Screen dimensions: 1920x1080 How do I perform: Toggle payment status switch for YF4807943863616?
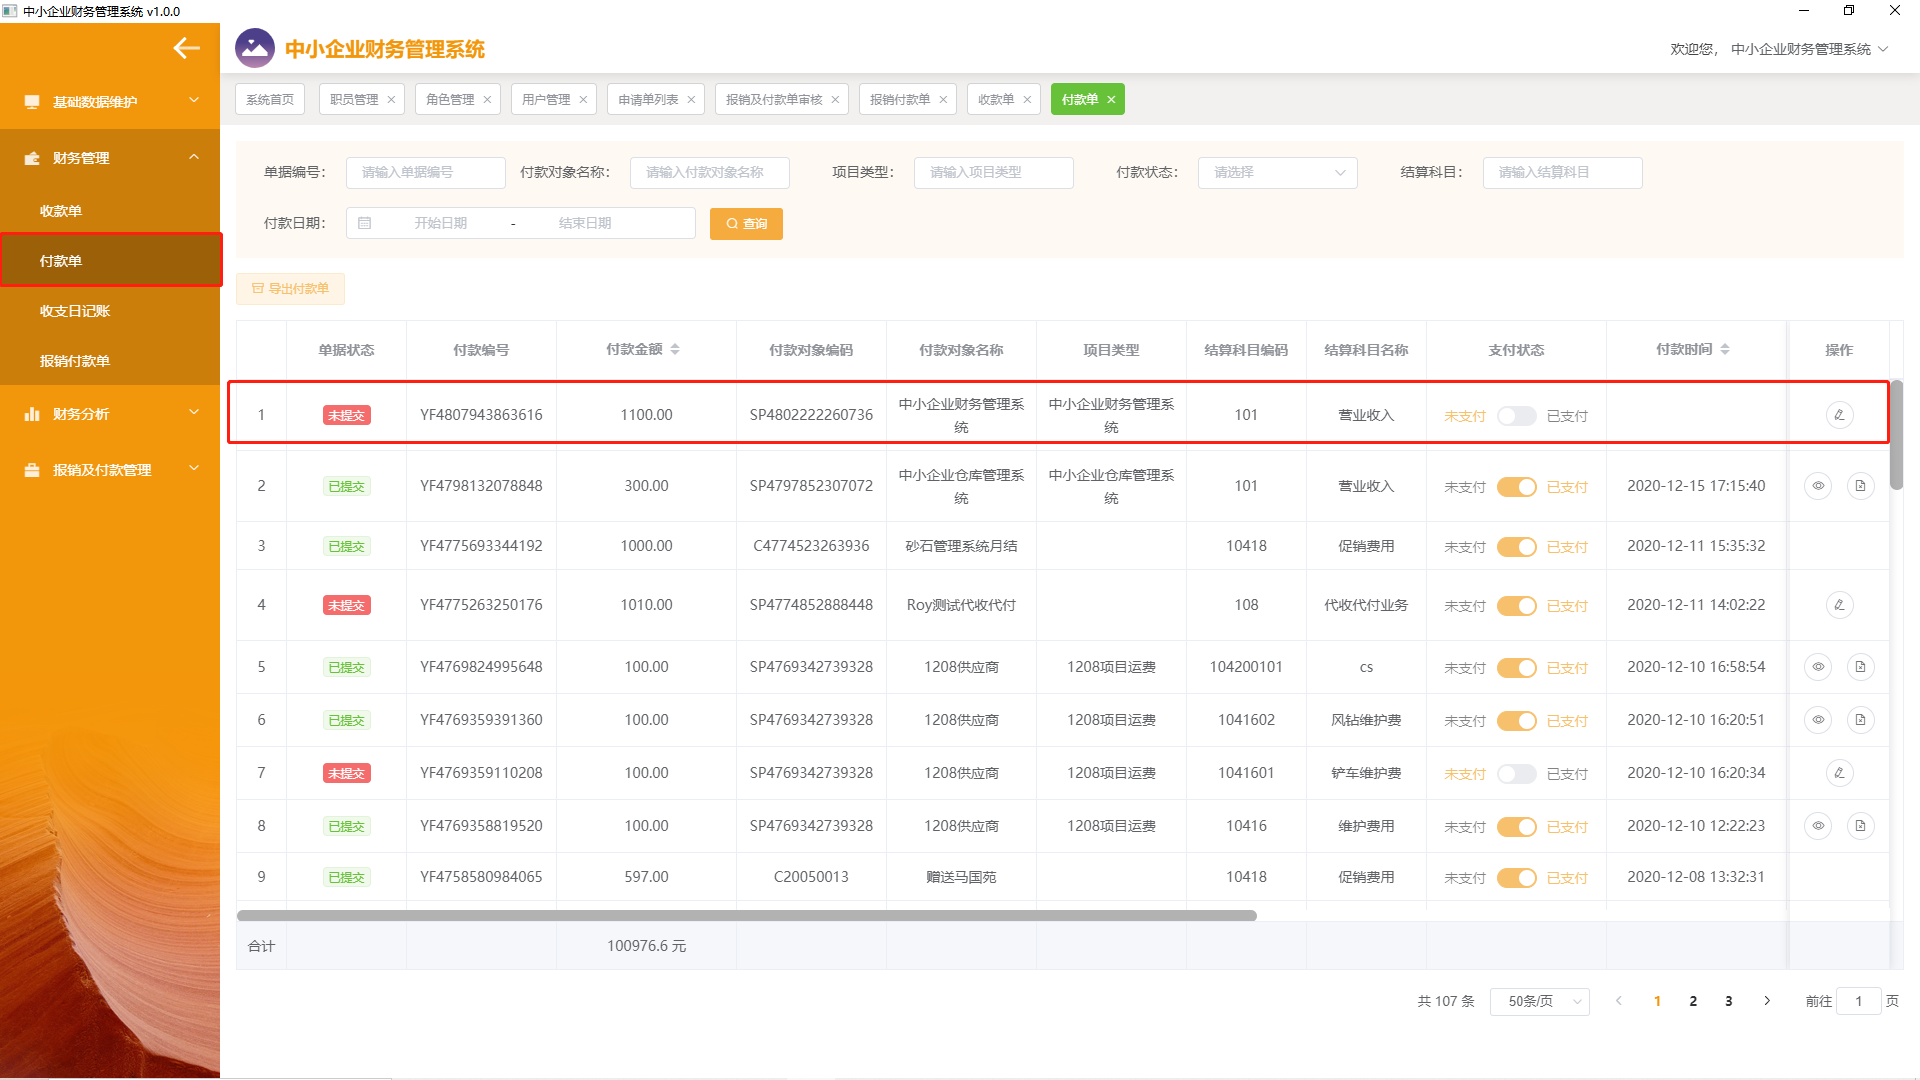[x=1516, y=416]
